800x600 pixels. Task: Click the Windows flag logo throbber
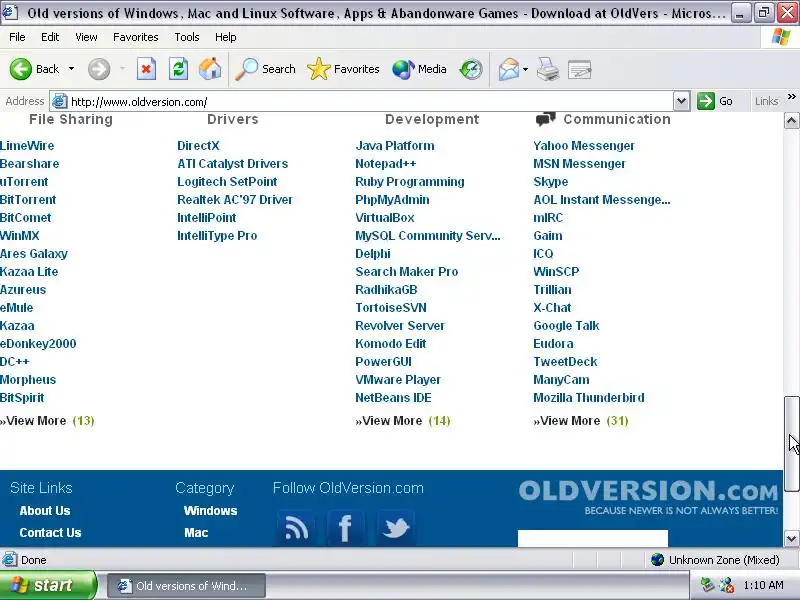tap(781, 37)
